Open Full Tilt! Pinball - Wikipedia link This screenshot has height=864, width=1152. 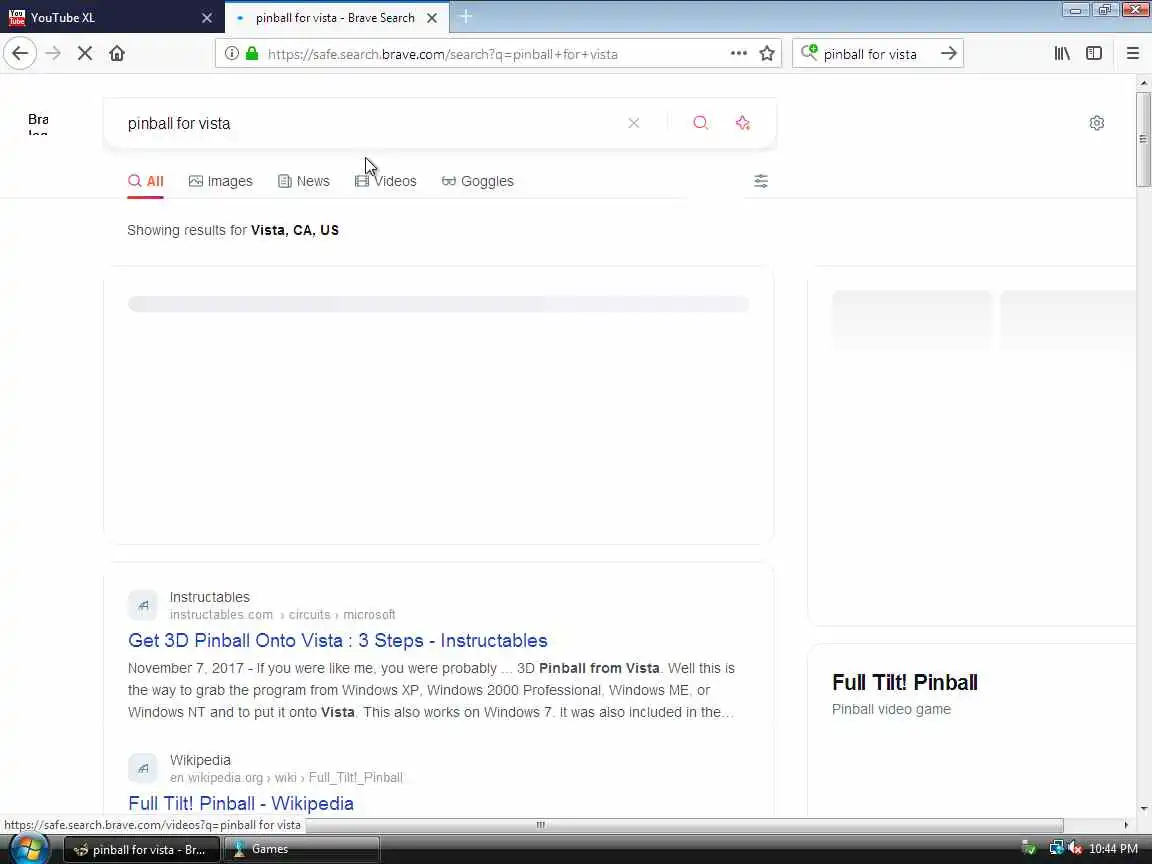(x=240, y=803)
